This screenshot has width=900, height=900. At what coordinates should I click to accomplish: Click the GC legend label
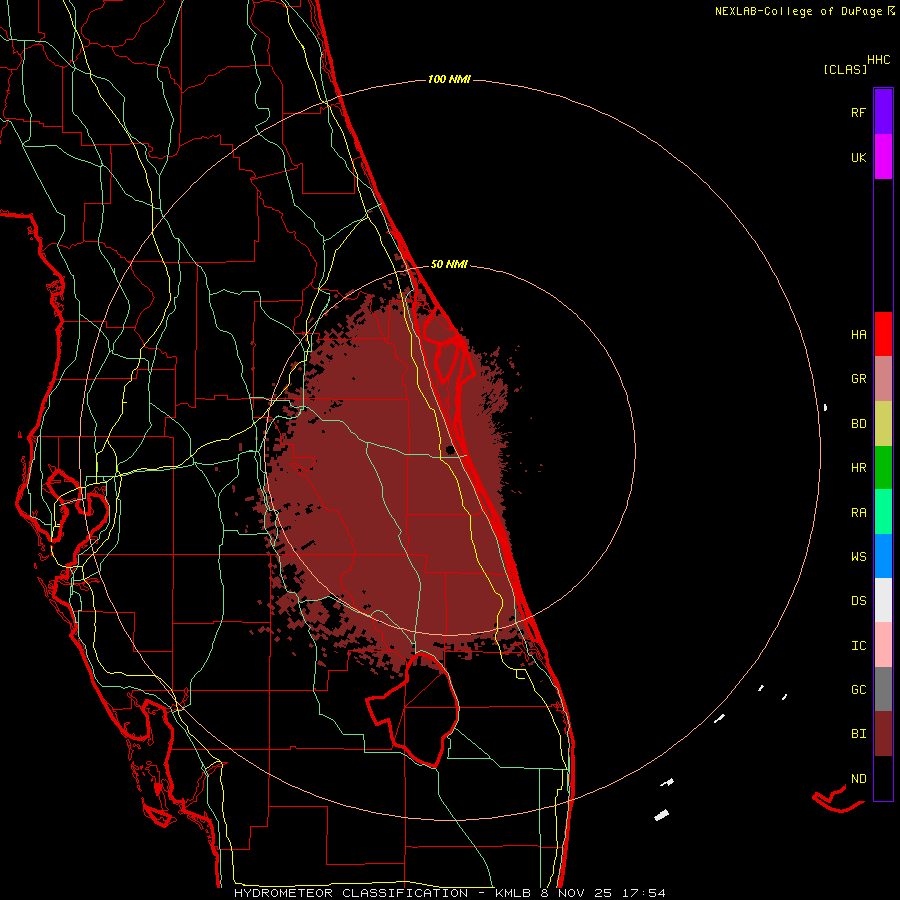coord(858,690)
